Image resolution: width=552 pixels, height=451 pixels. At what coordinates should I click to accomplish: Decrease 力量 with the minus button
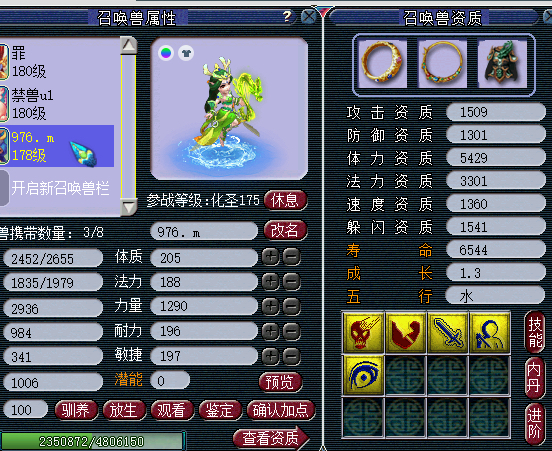coord(291,306)
